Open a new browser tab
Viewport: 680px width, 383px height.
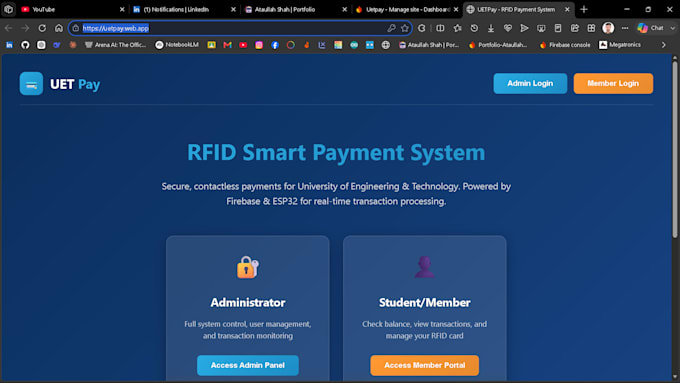[x=584, y=9]
